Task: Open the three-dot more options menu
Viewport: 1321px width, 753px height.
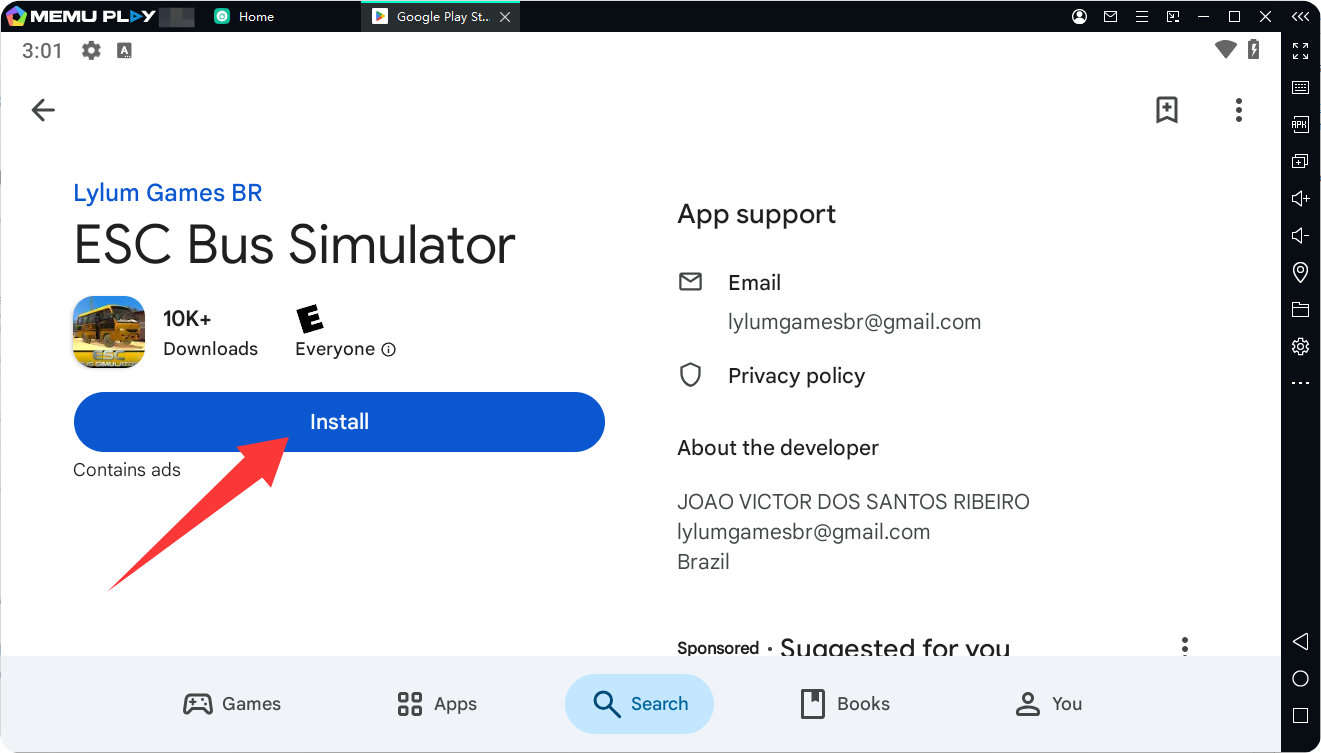Action: pyautogui.click(x=1238, y=110)
